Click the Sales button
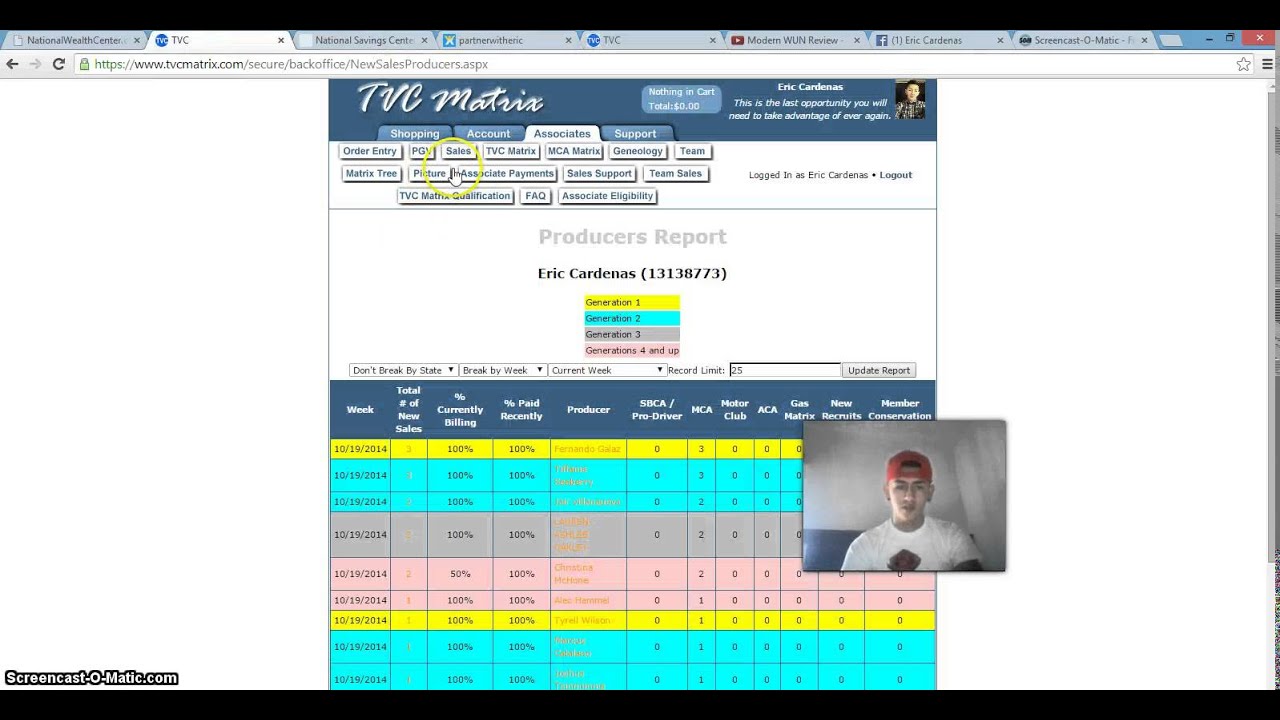This screenshot has height=720, width=1280. [458, 152]
